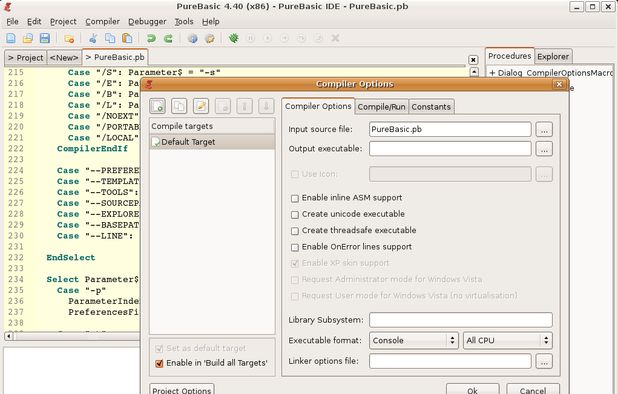
Task: Click the Use Icon checkbox
Action: point(294,174)
